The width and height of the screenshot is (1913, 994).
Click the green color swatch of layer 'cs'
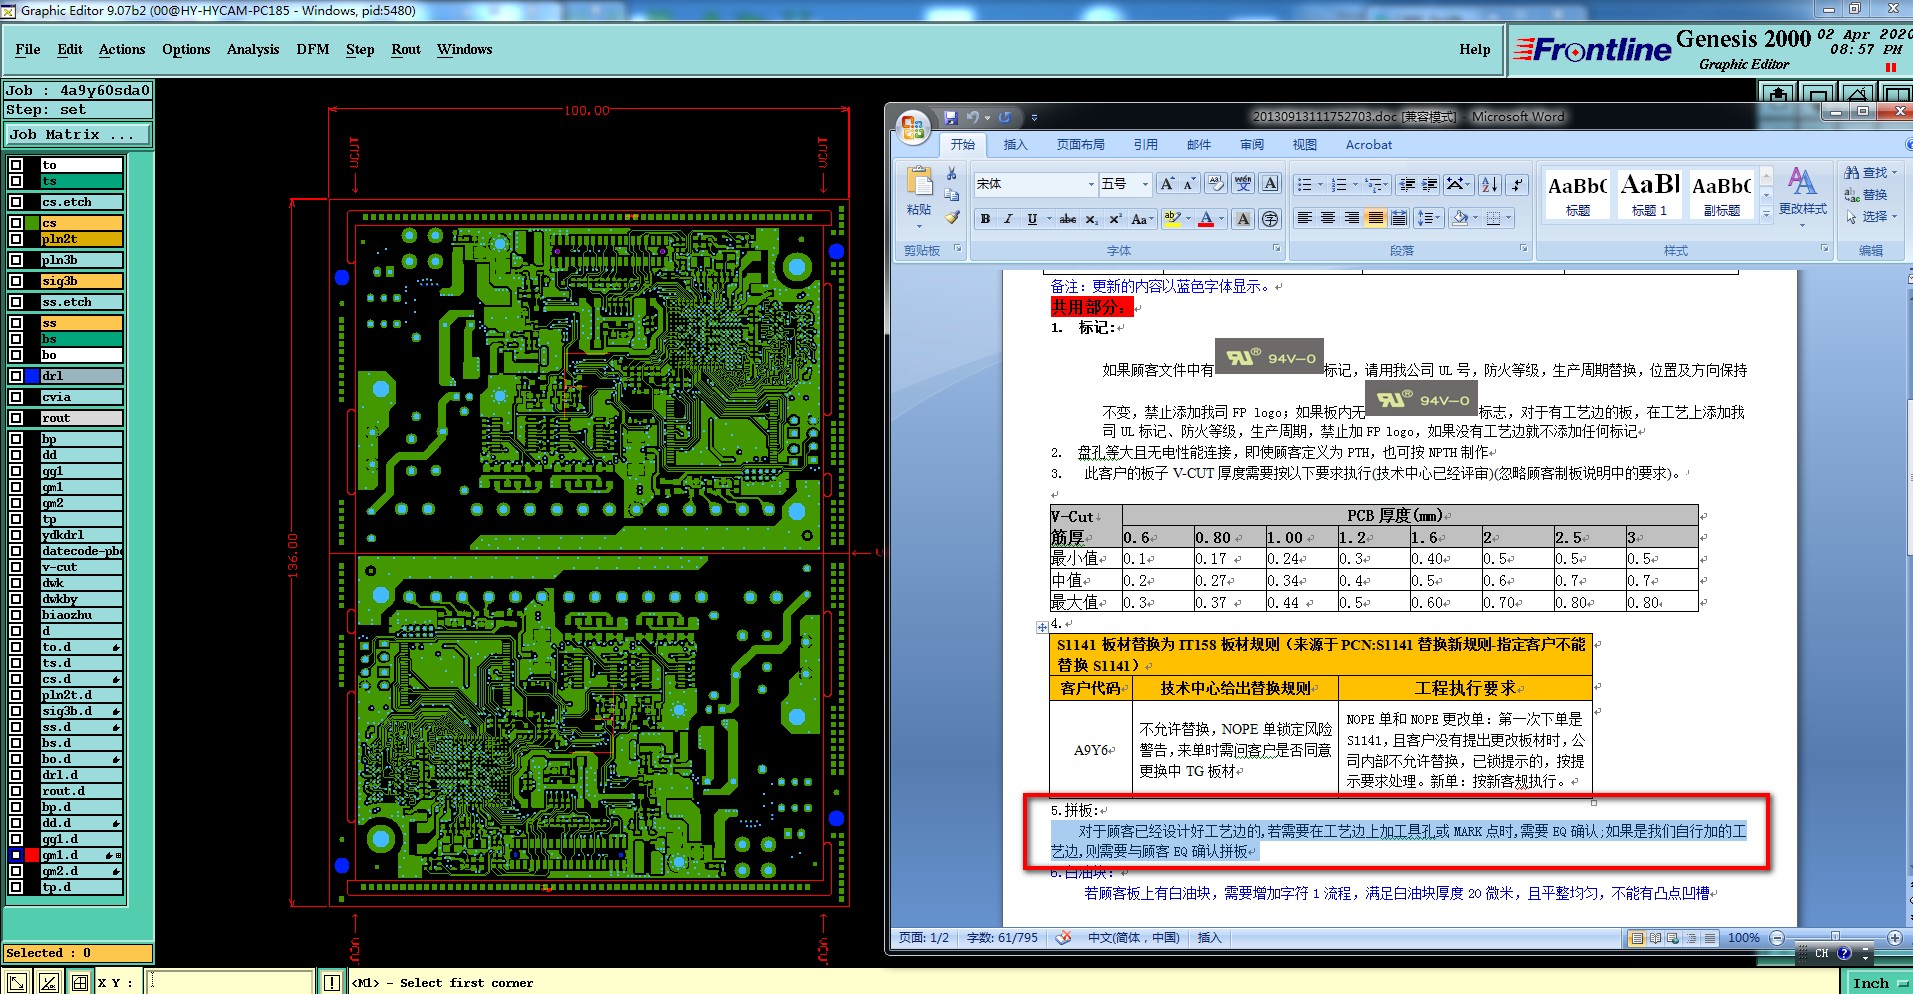pyautogui.click(x=33, y=223)
